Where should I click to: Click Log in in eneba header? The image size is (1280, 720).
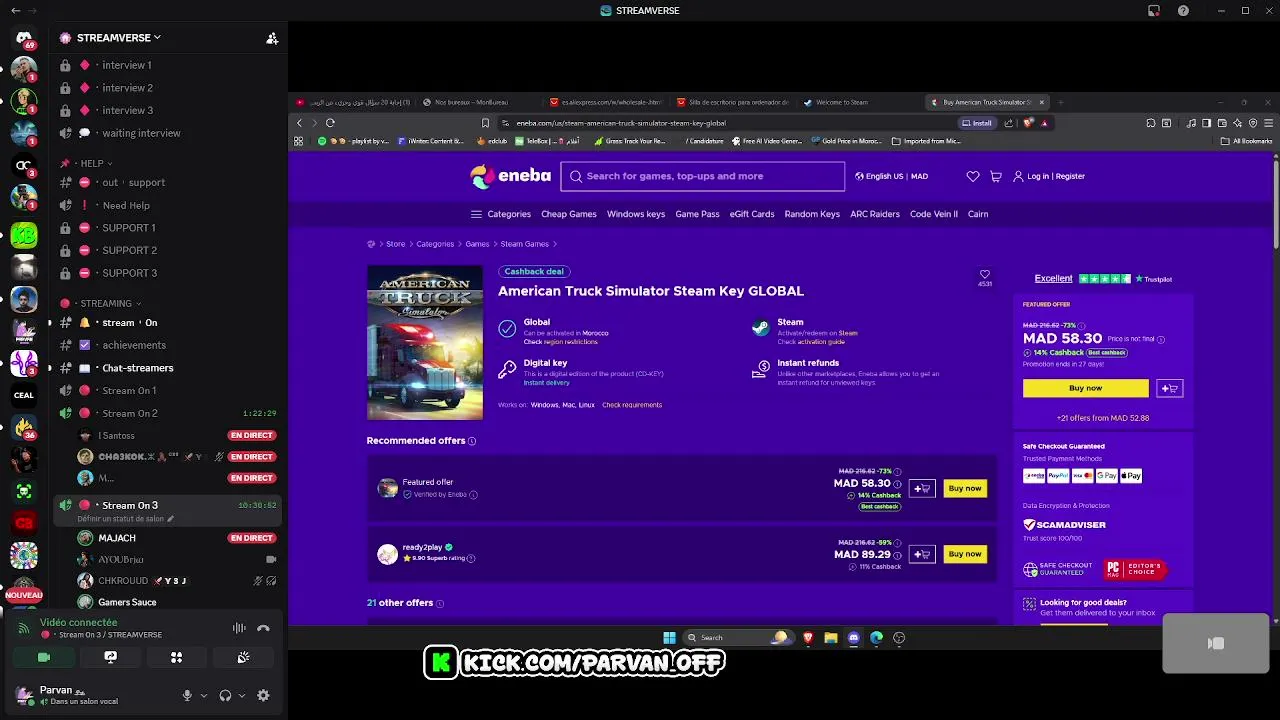point(1038,176)
